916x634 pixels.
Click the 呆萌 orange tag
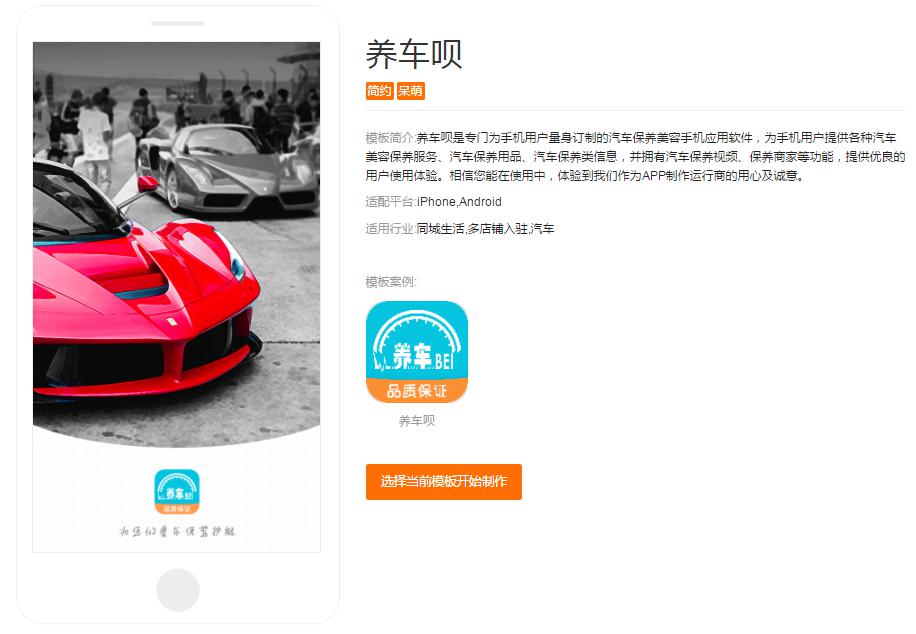[411, 91]
